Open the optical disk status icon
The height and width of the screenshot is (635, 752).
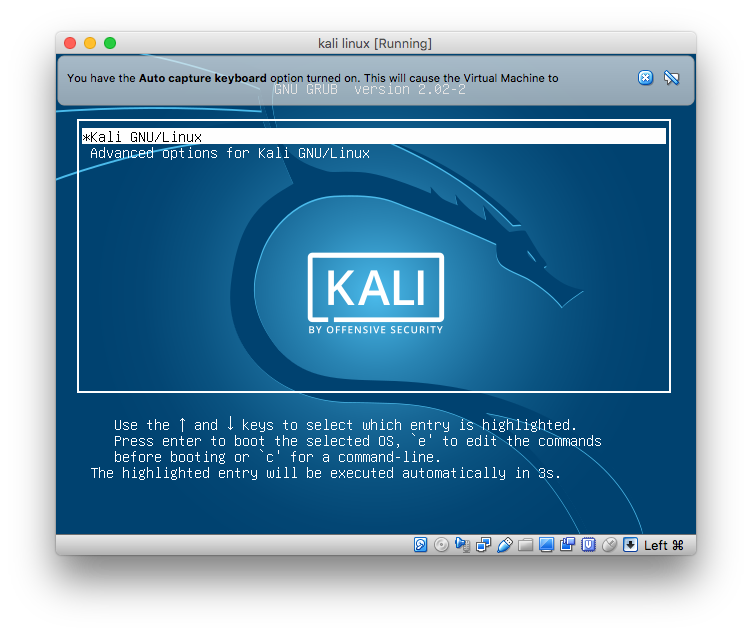442,545
